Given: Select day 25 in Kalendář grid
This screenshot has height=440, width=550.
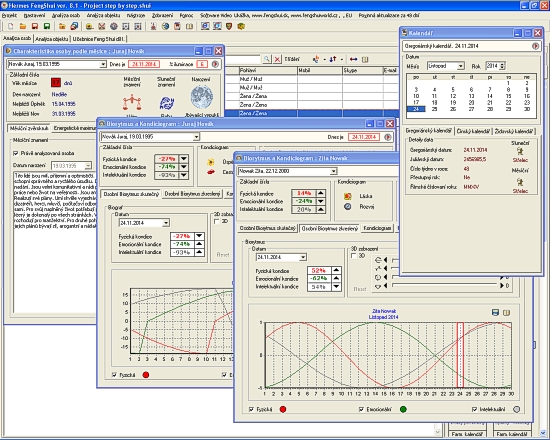Looking at the screenshot, I should coord(435,109).
